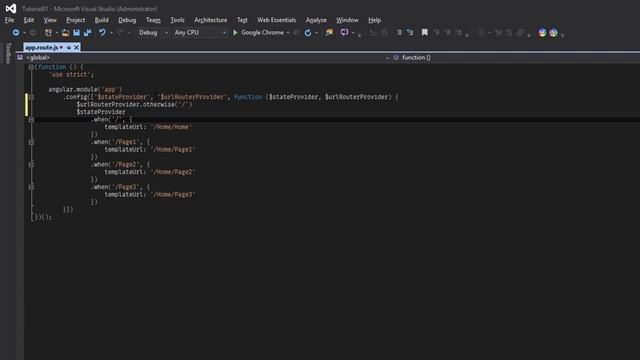The width and height of the screenshot is (640, 360).
Task: Click templateUrl '/Home/Page1' text
Action: click(150, 149)
